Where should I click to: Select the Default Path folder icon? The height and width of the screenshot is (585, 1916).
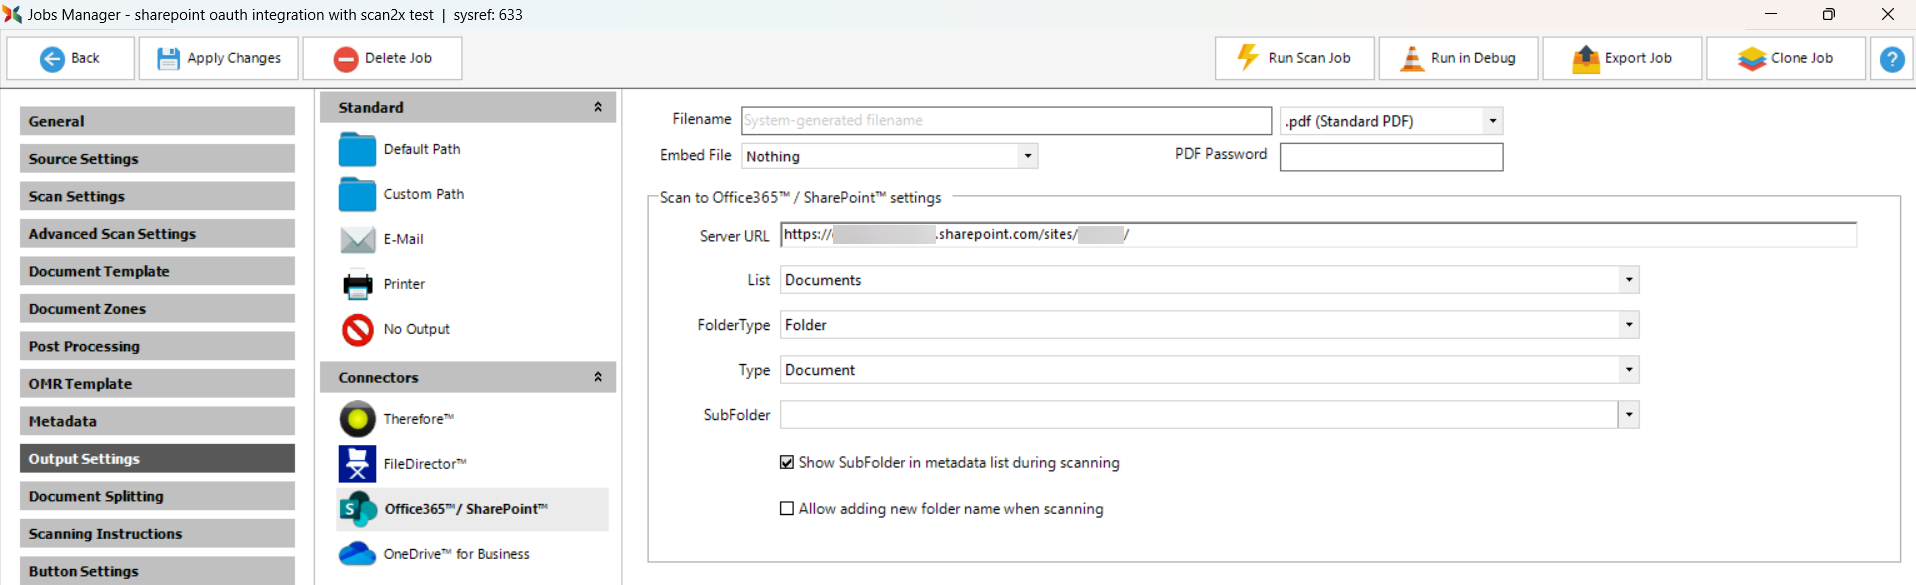click(357, 149)
